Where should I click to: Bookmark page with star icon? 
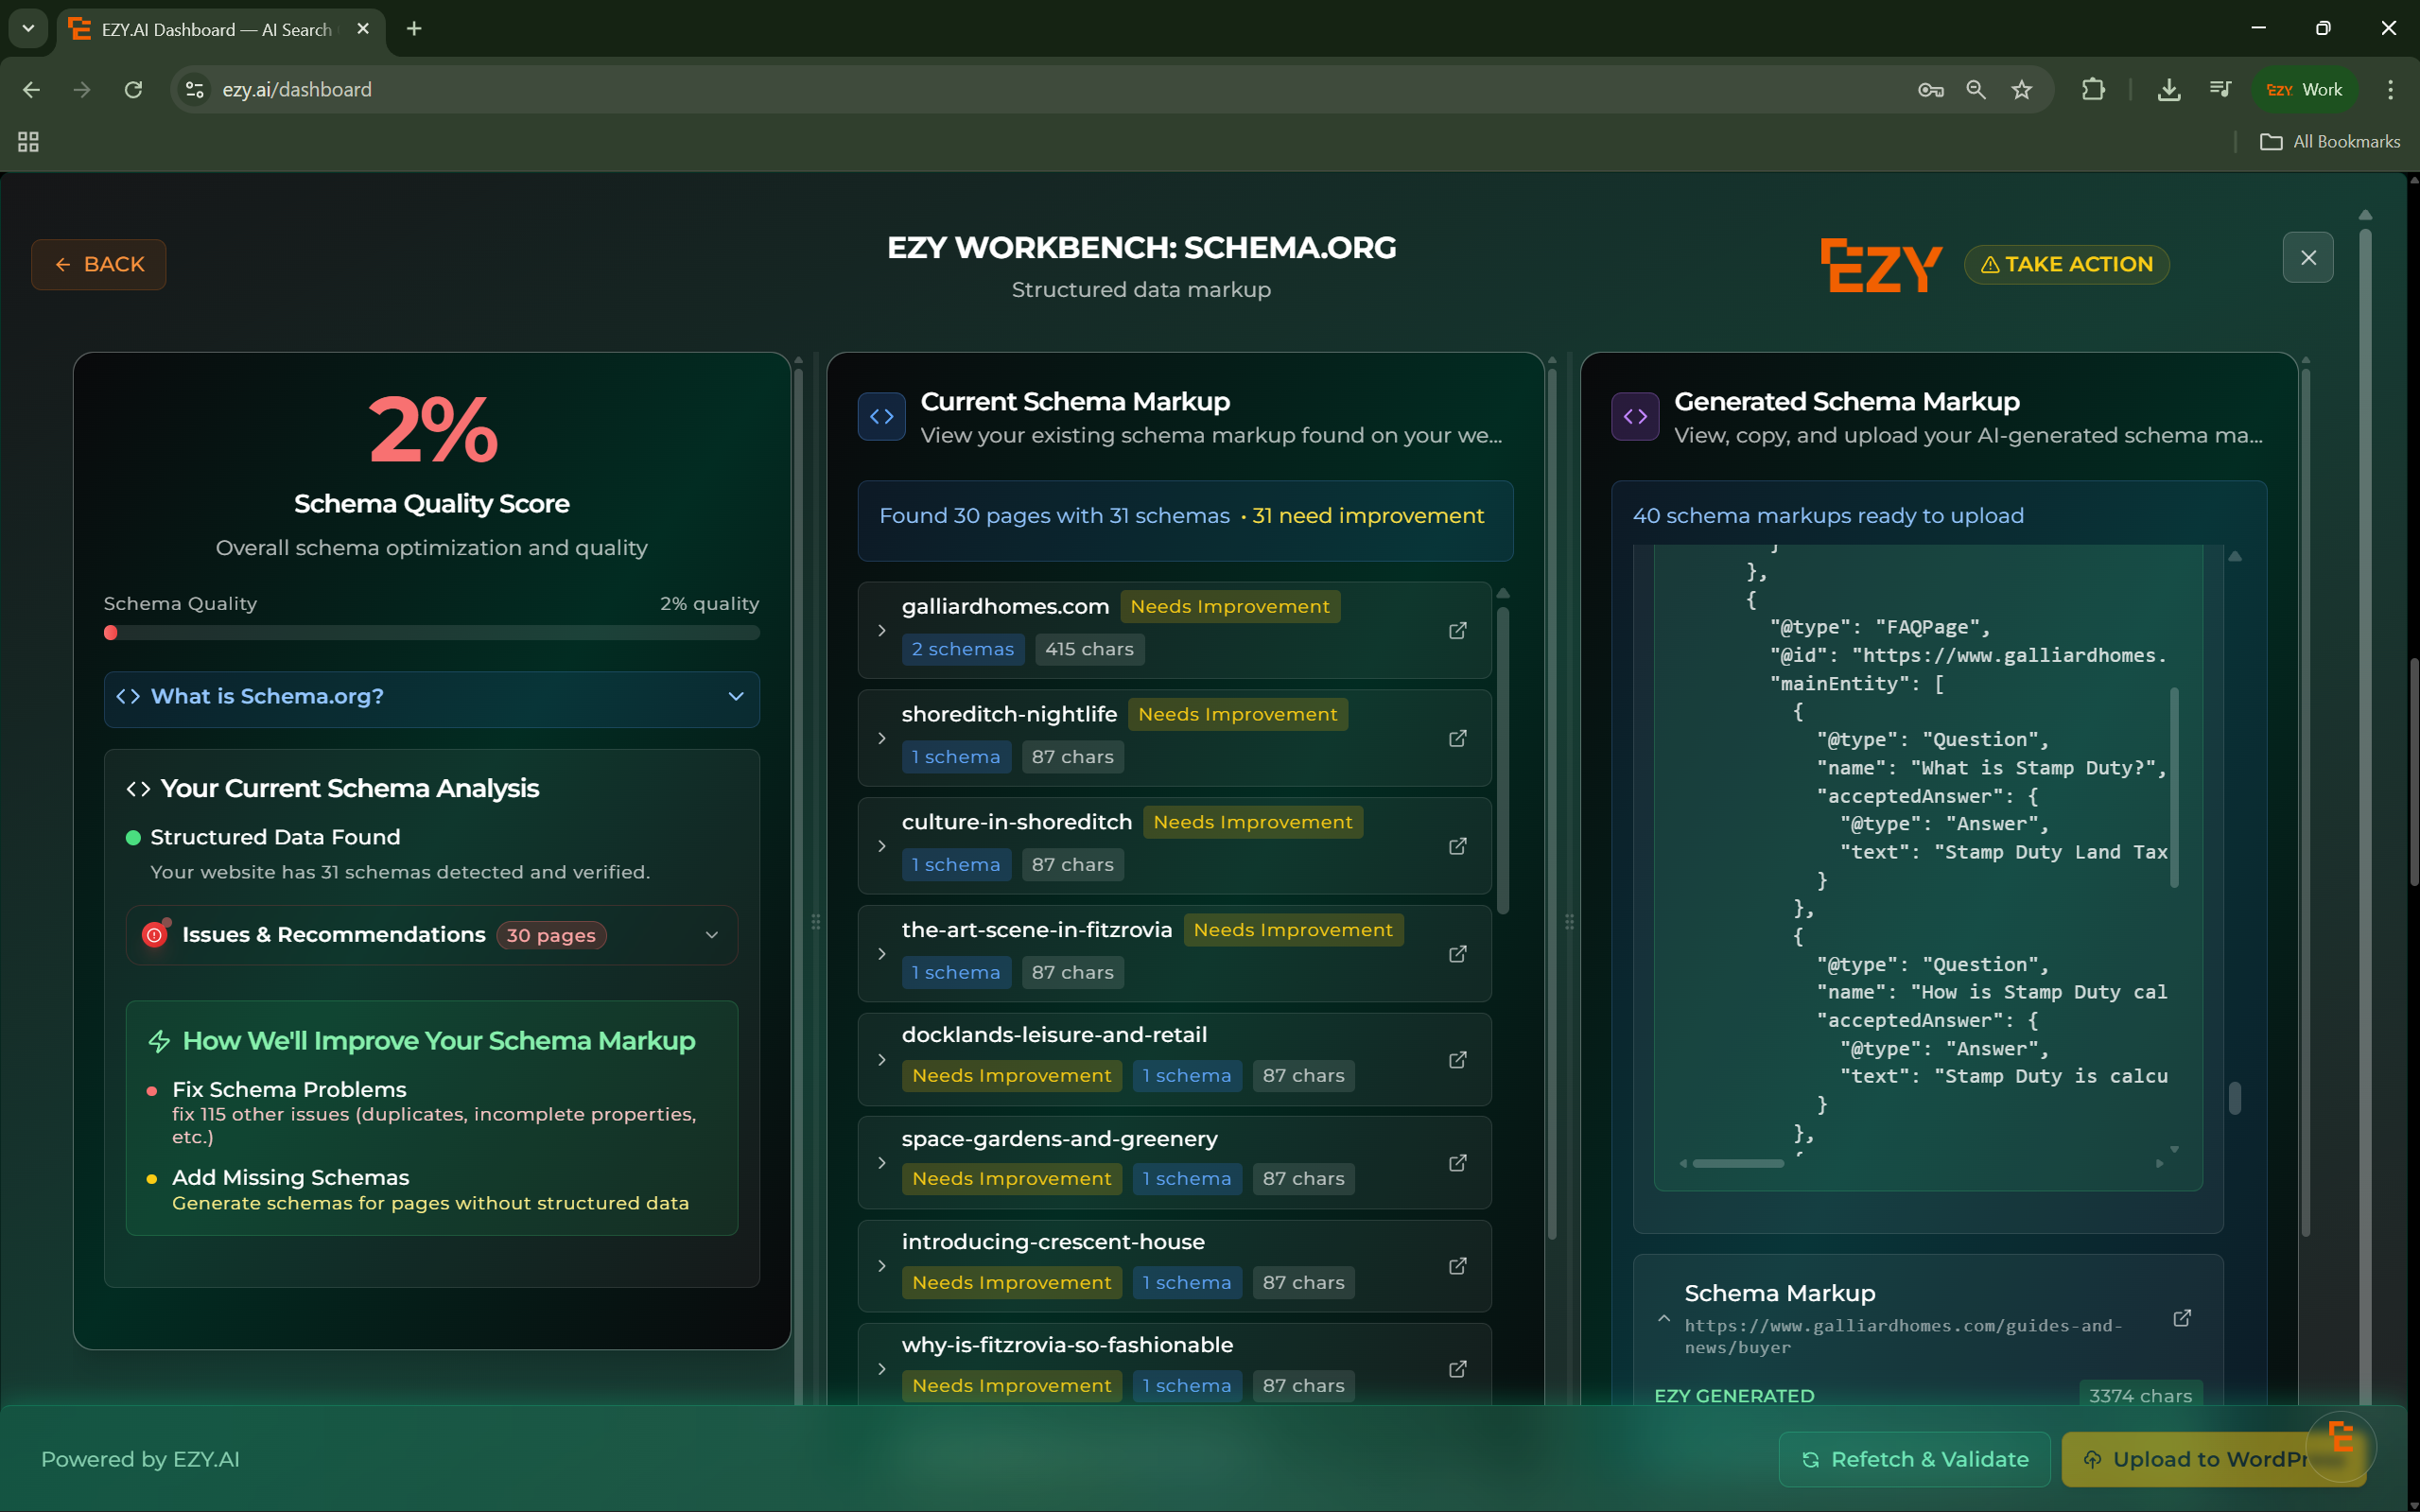[x=2022, y=90]
